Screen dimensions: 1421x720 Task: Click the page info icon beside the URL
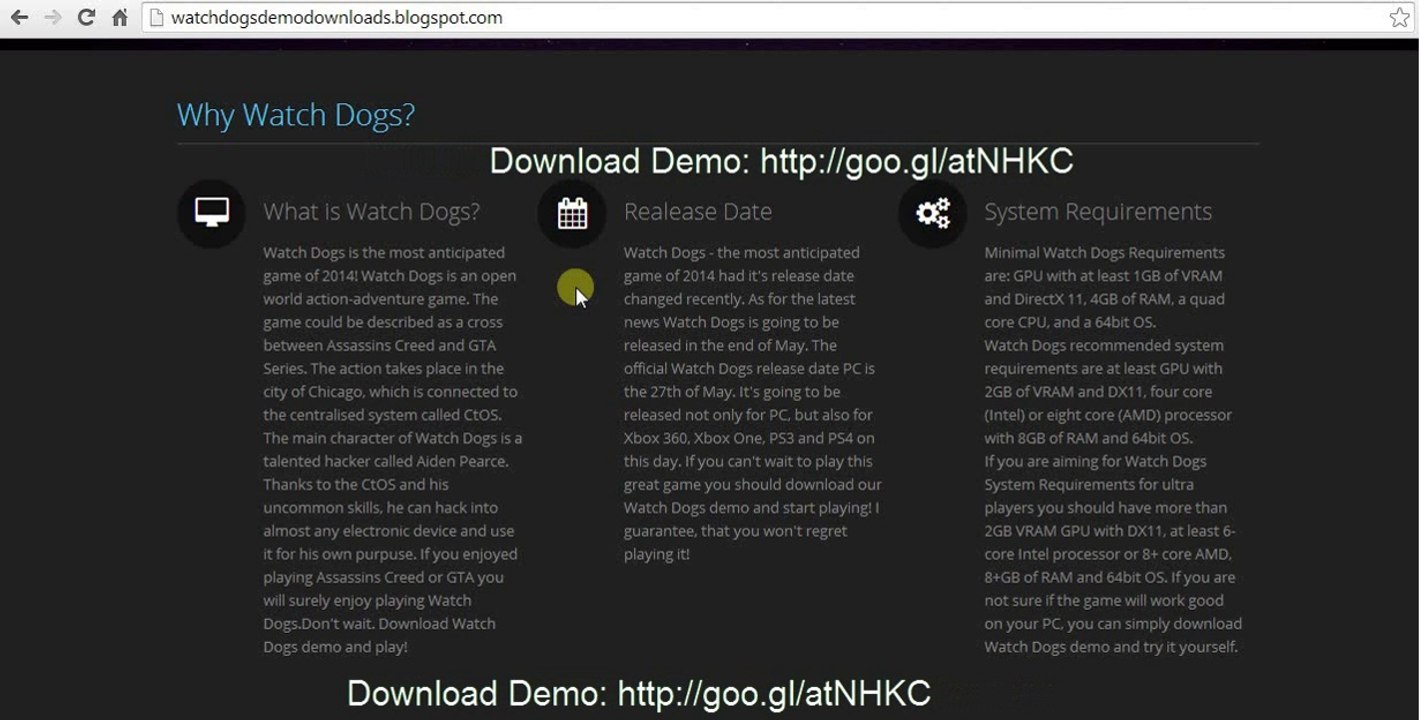[155, 17]
